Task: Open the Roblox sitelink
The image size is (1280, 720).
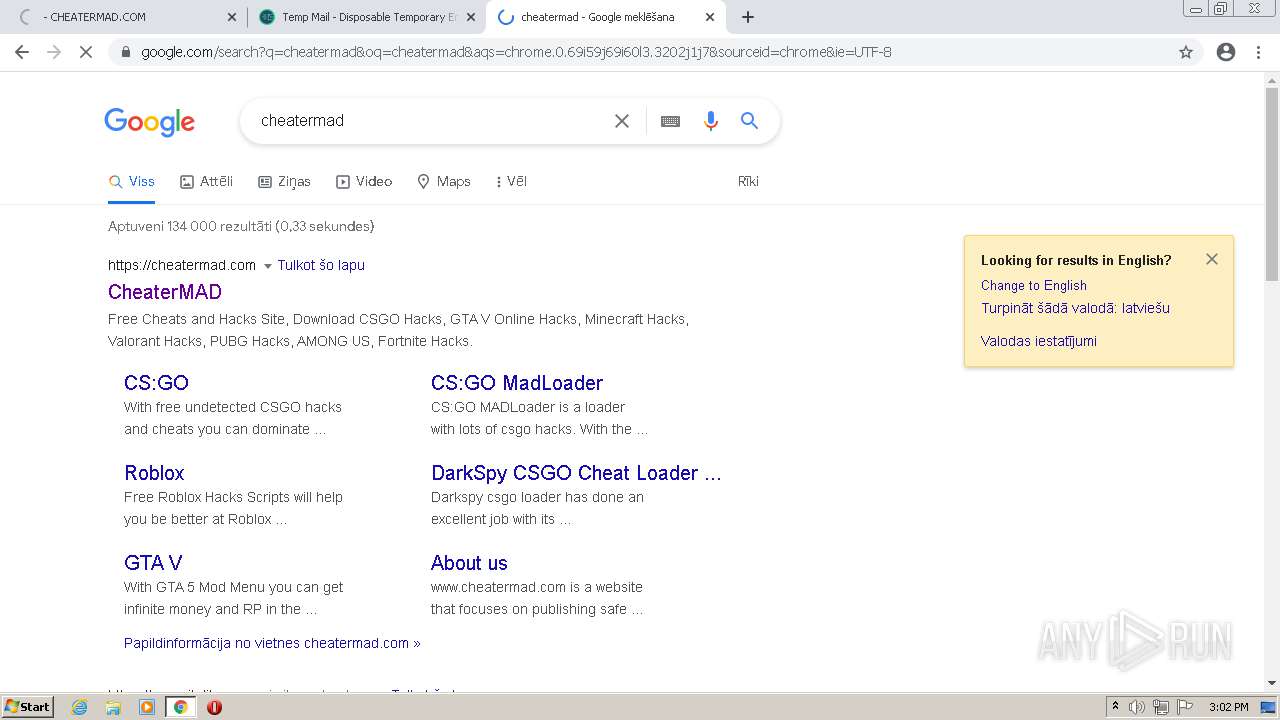Action: pyautogui.click(x=154, y=473)
